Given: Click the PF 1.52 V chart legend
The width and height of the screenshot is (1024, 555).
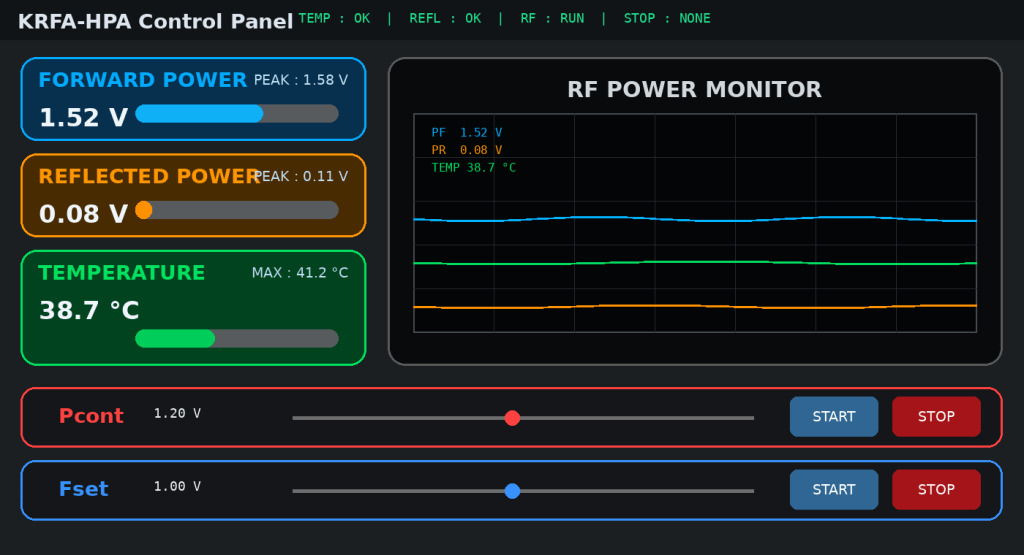Looking at the screenshot, I should (x=467, y=133).
